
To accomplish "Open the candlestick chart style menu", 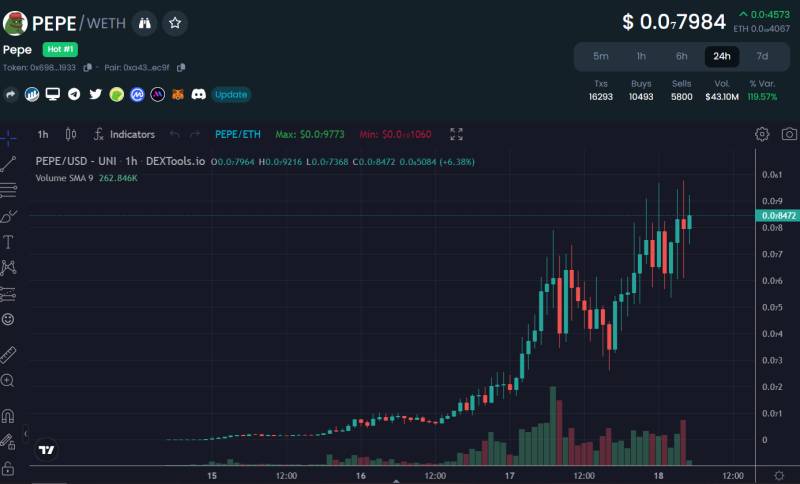I will pyautogui.click(x=71, y=135).
